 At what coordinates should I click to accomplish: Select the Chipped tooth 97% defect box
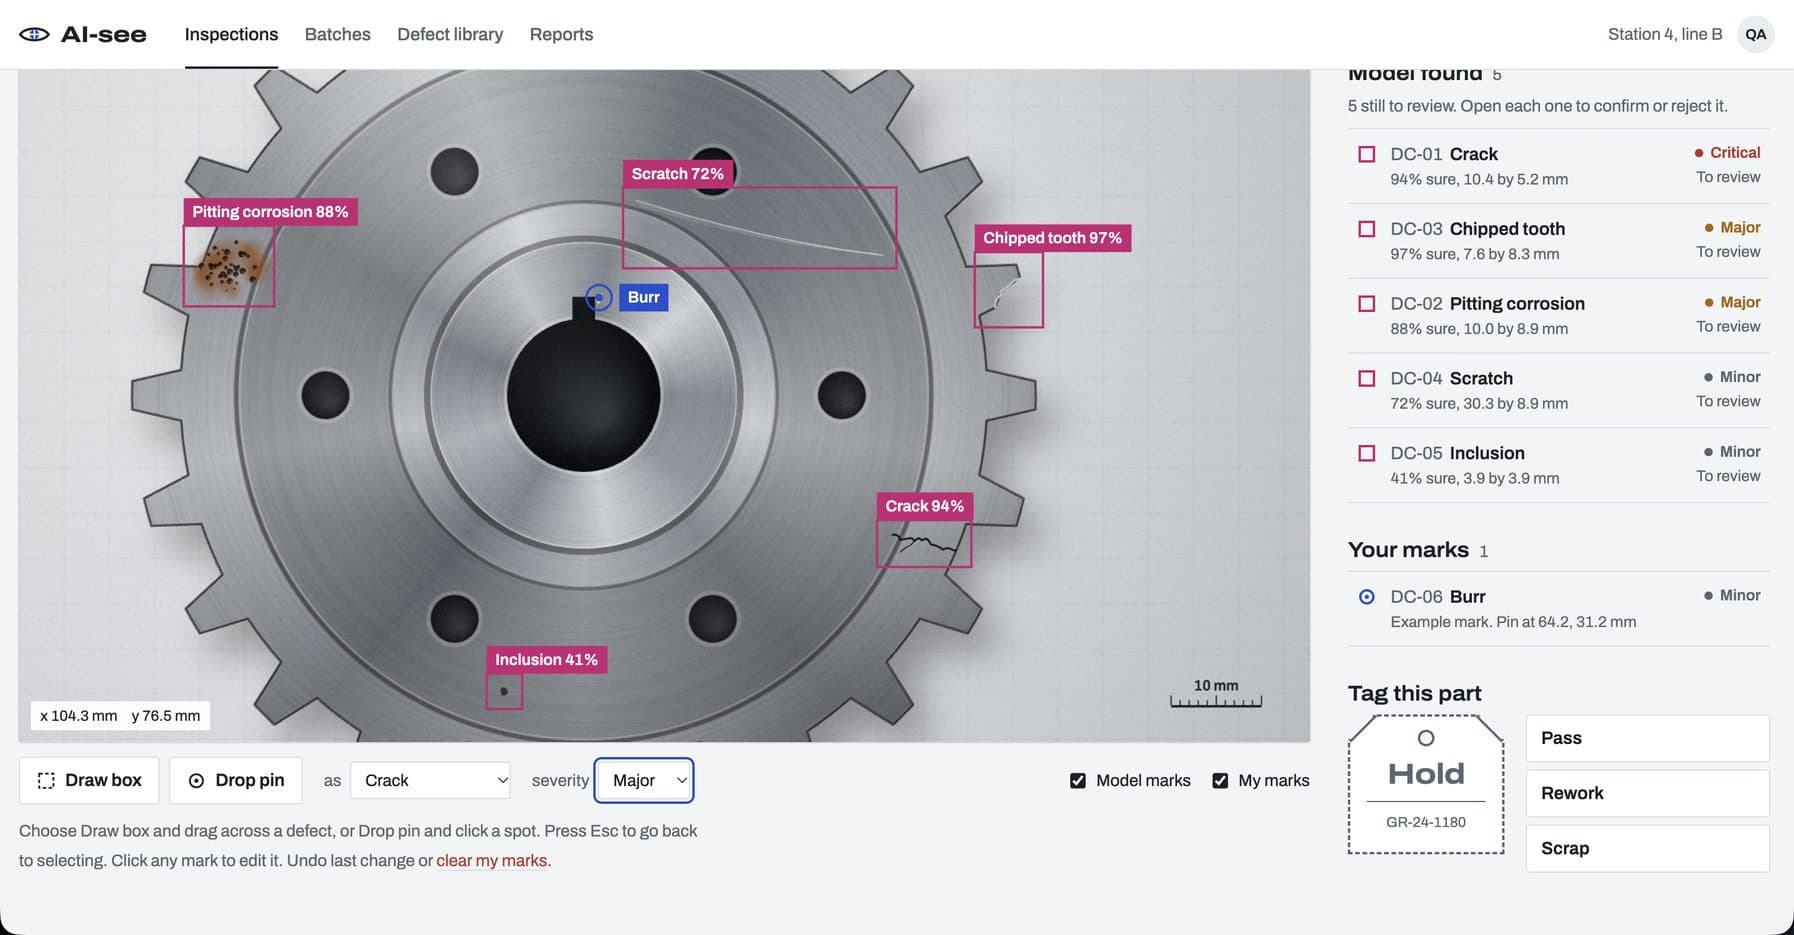1009,289
